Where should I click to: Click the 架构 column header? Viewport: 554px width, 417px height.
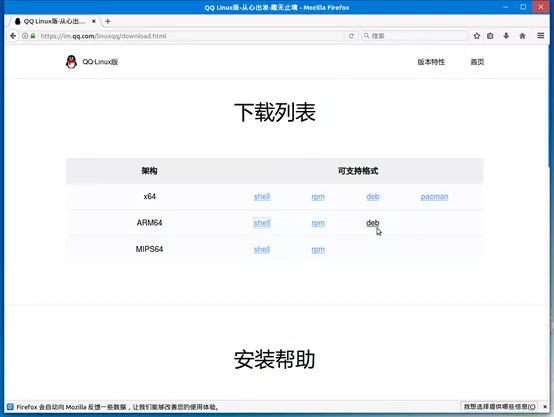[x=149, y=171]
